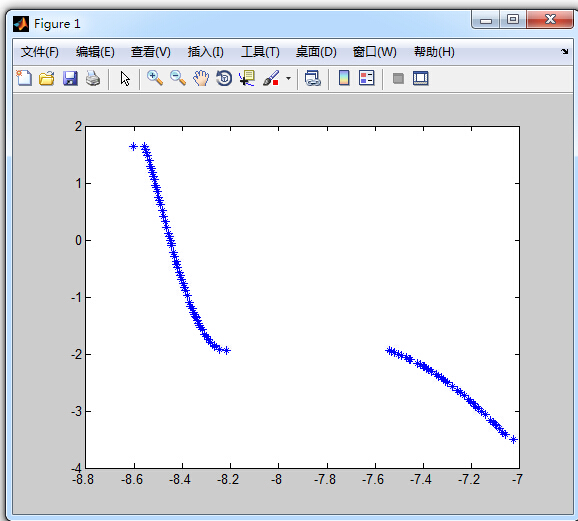The width and height of the screenshot is (578, 521).
Task: Click the Link Plot icon
Action: tap(313, 78)
